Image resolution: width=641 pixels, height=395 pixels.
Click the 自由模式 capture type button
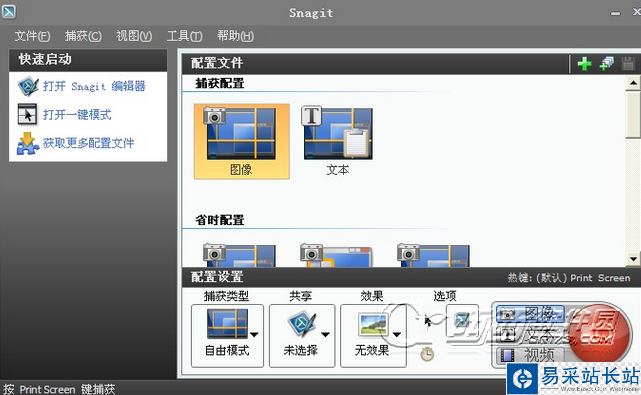click(x=227, y=336)
